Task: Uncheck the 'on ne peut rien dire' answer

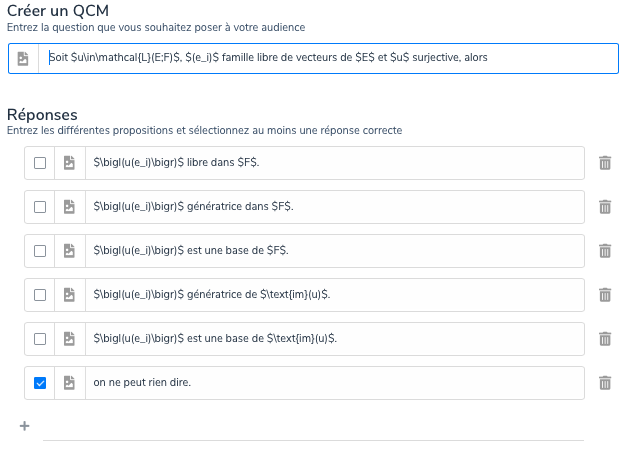Action: tap(40, 383)
